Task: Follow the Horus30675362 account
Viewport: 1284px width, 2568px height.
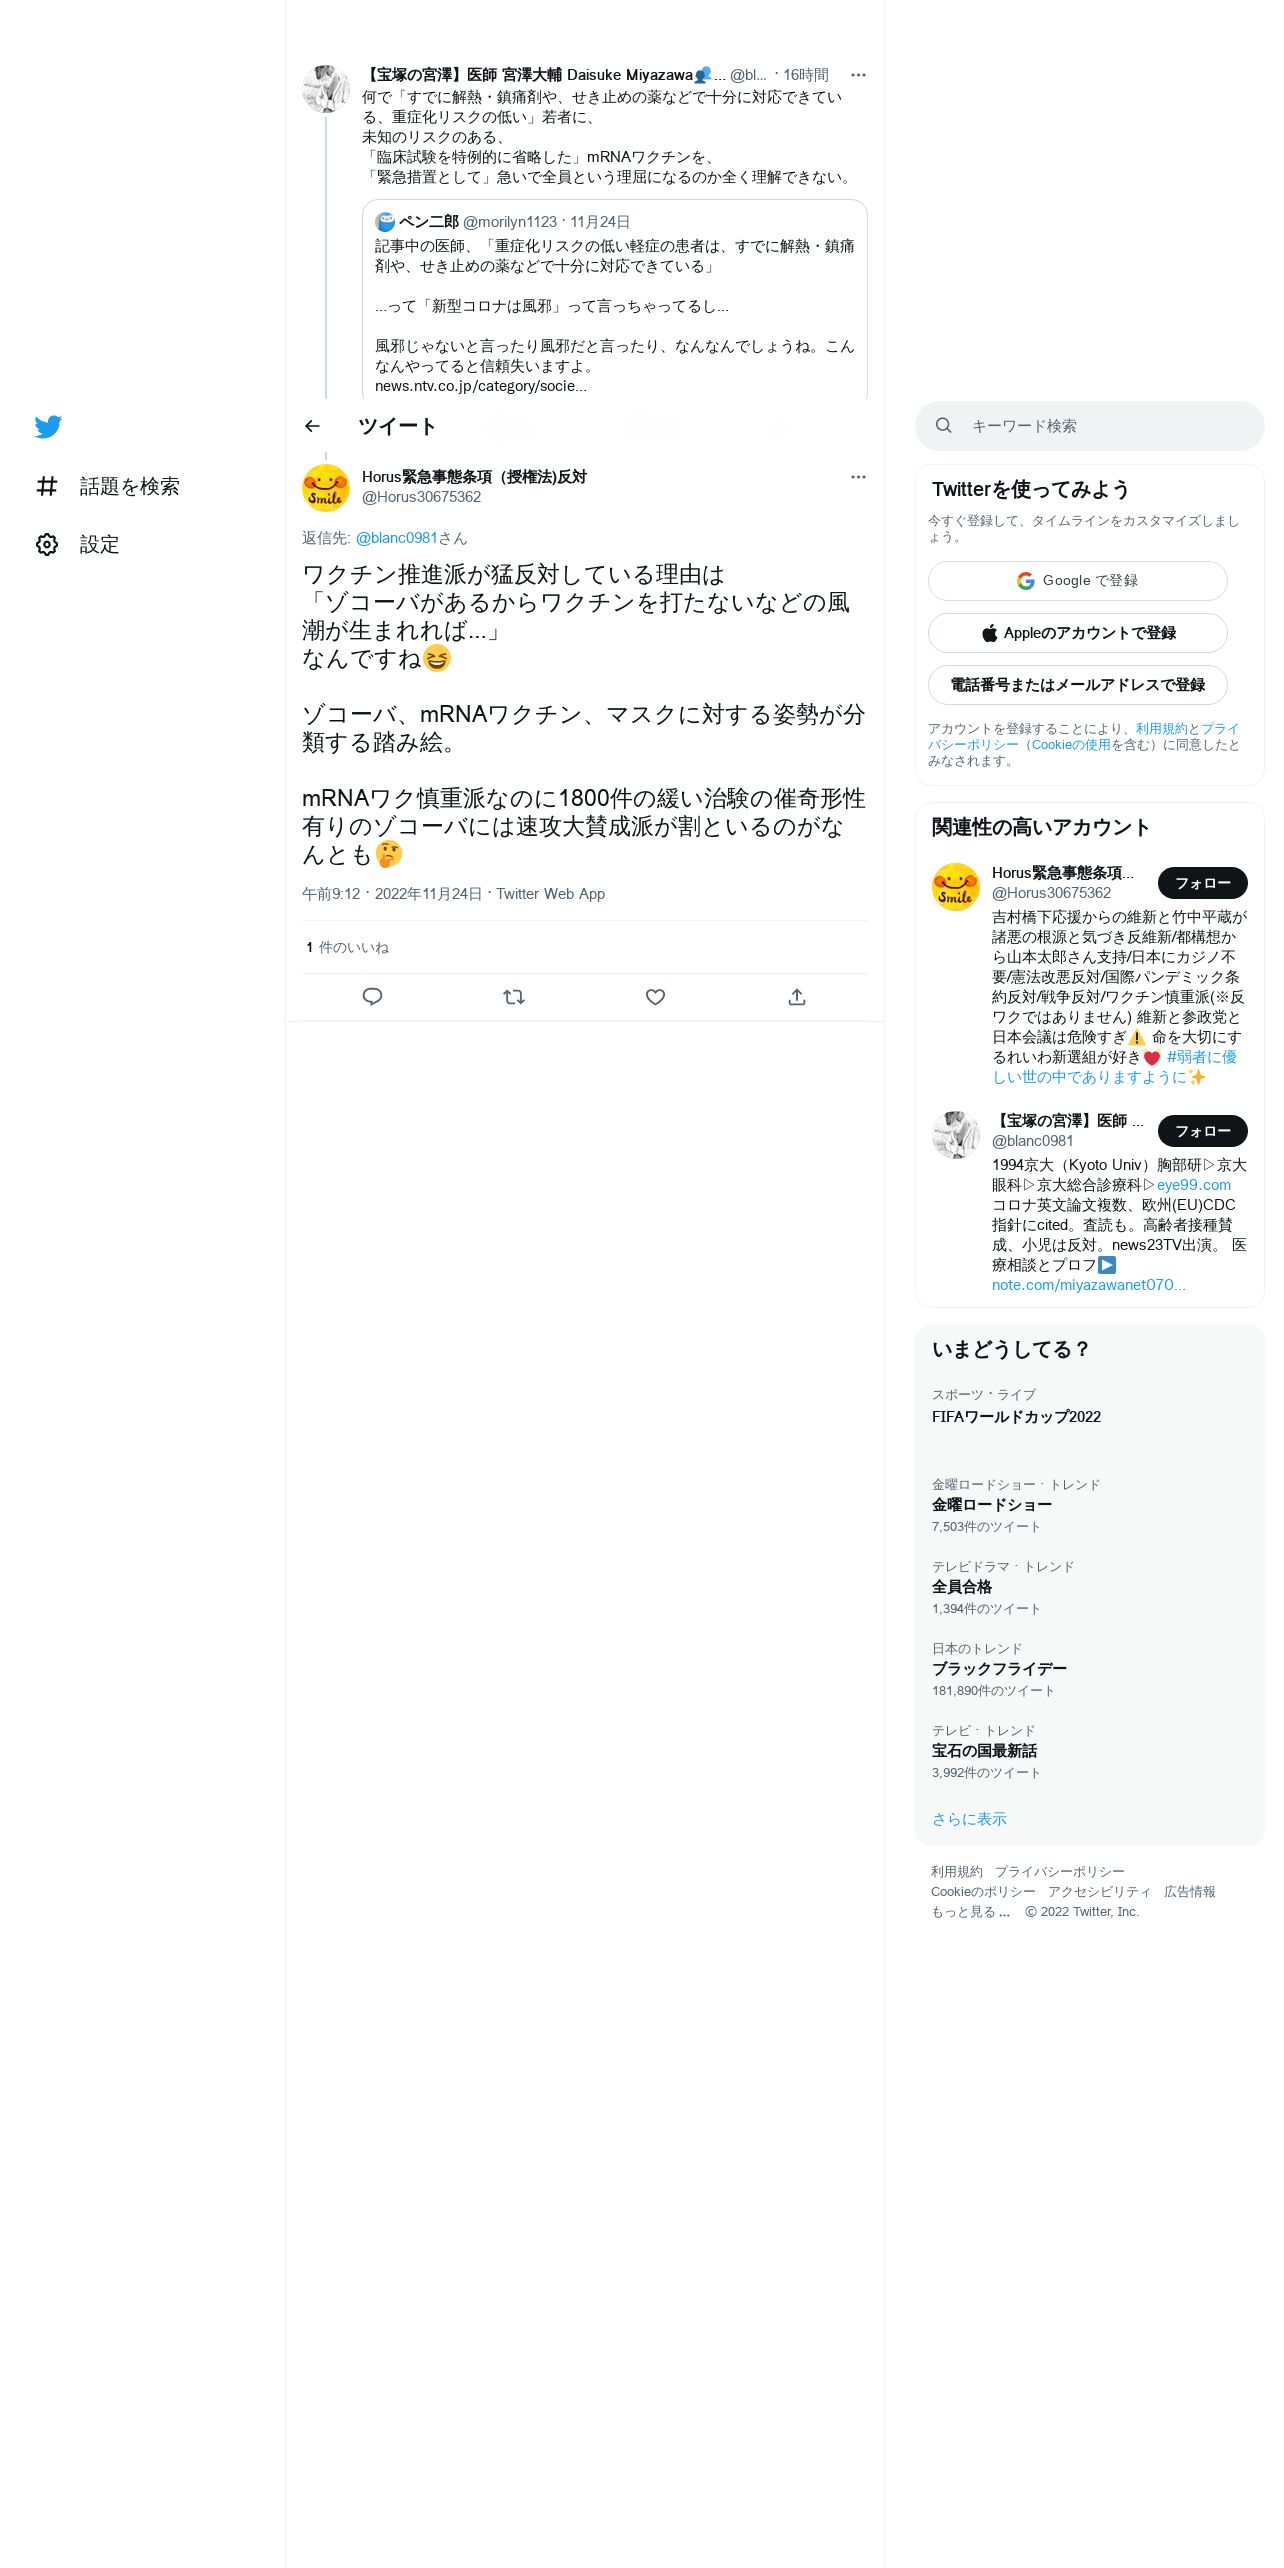Action: pos(1203,883)
